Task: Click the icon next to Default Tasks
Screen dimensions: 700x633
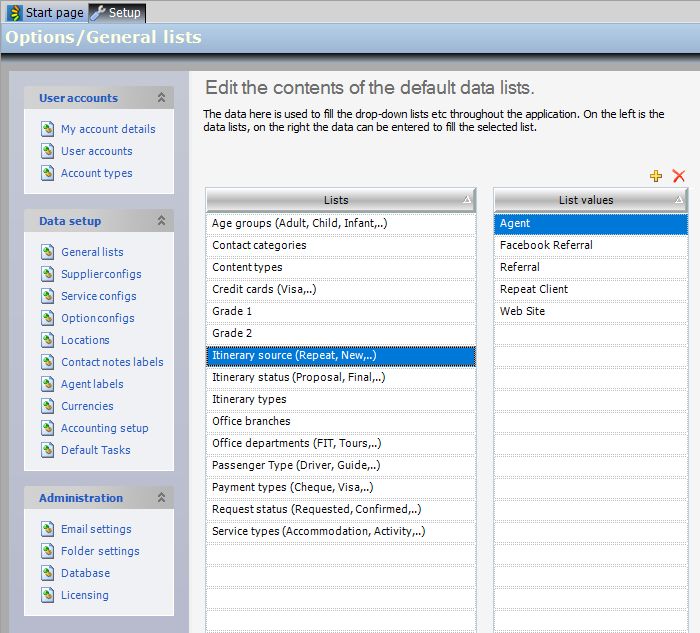Action: pos(47,450)
